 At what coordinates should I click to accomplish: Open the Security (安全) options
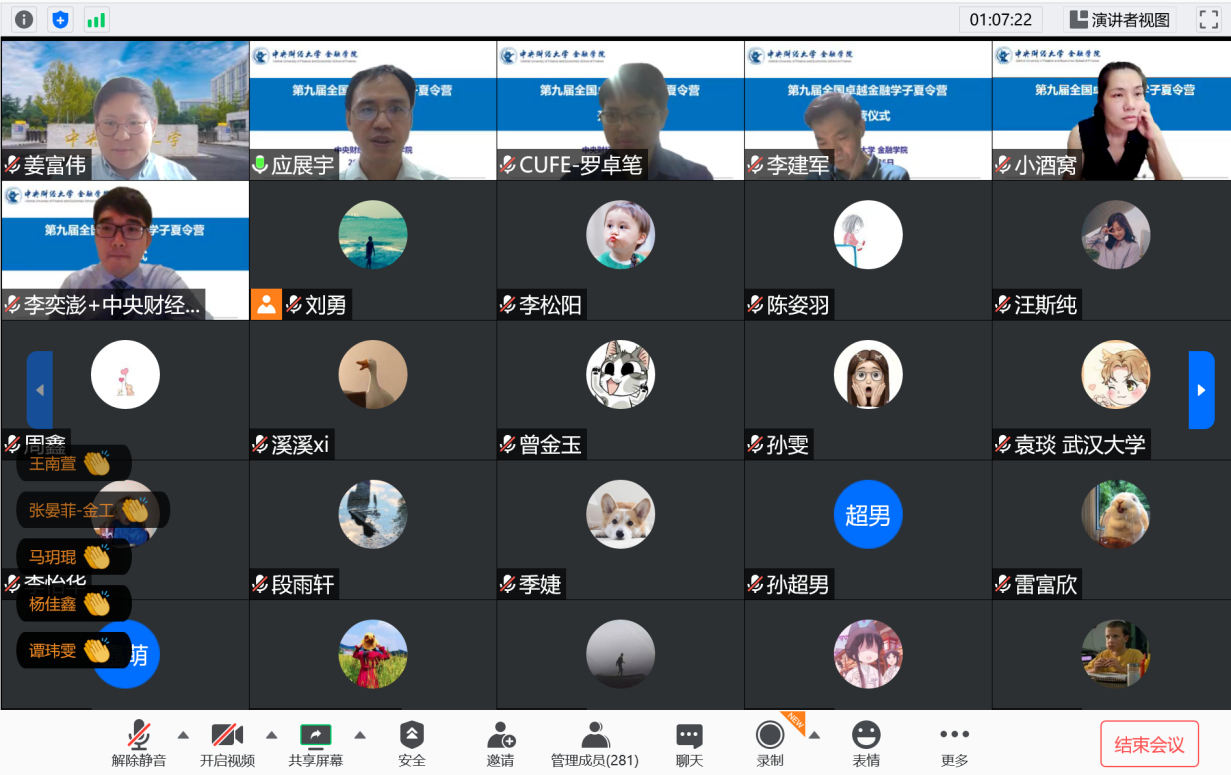[x=412, y=744]
